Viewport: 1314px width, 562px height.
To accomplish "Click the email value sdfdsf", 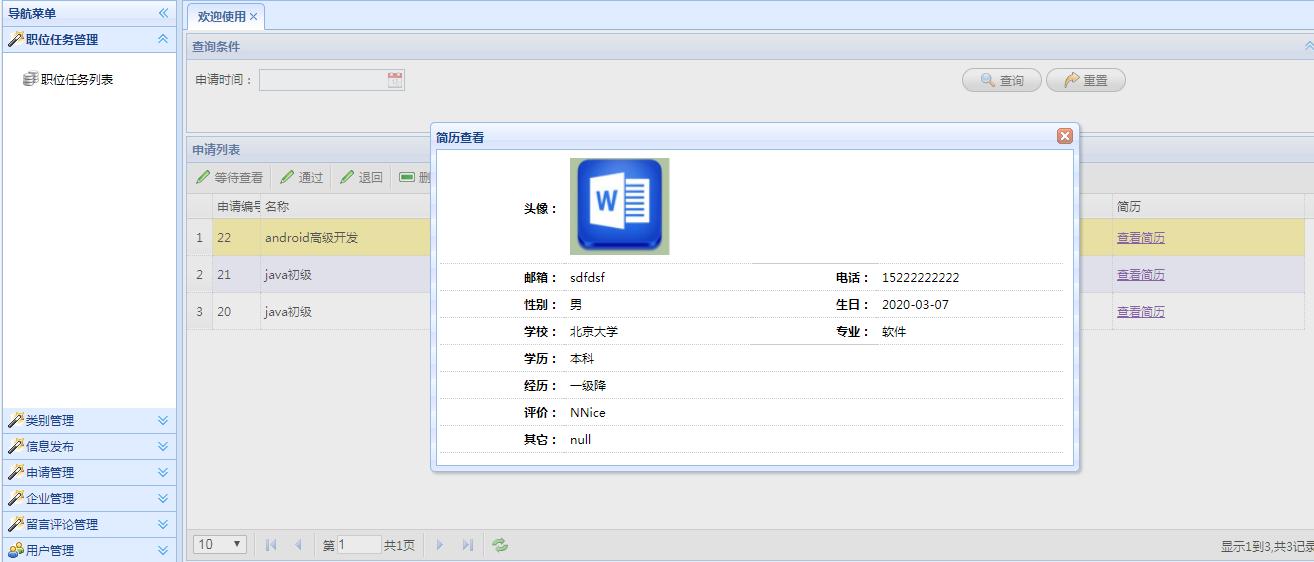I will pyautogui.click(x=588, y=278).
